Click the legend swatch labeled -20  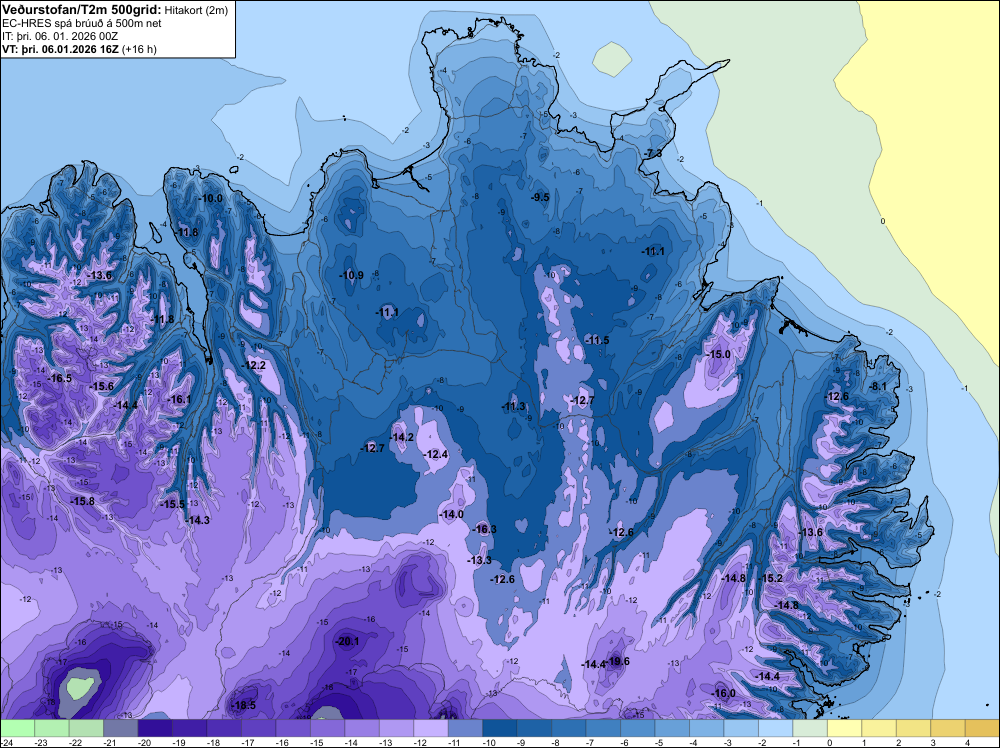pyautogui.click(x=155, y=728)
